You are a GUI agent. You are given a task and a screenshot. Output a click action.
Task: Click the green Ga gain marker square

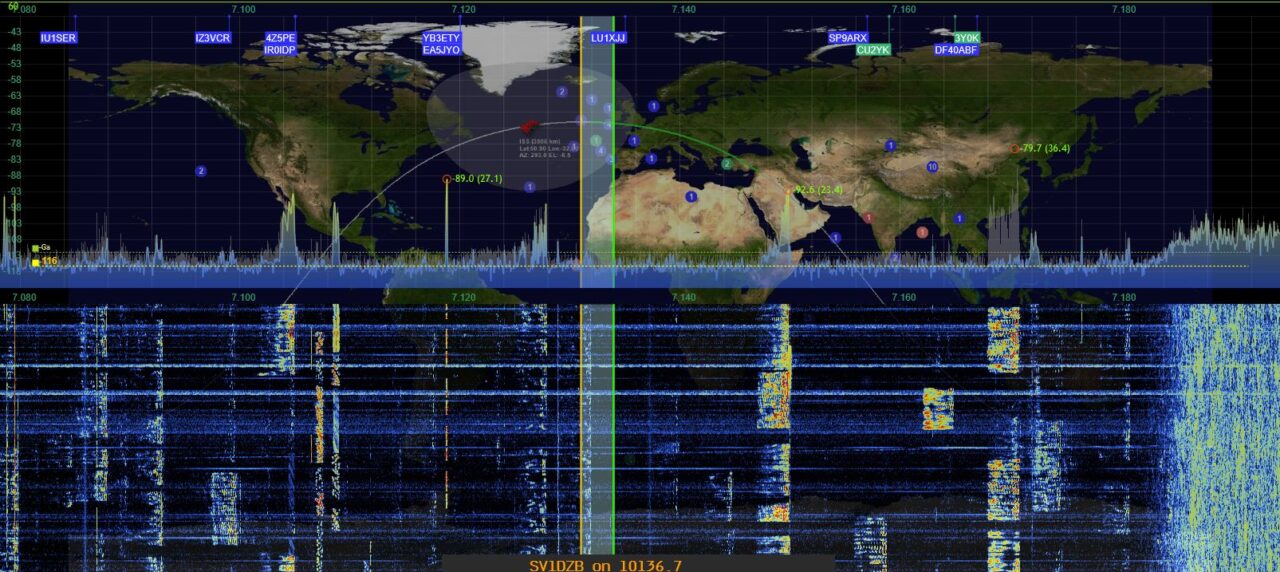pos(35,247)
